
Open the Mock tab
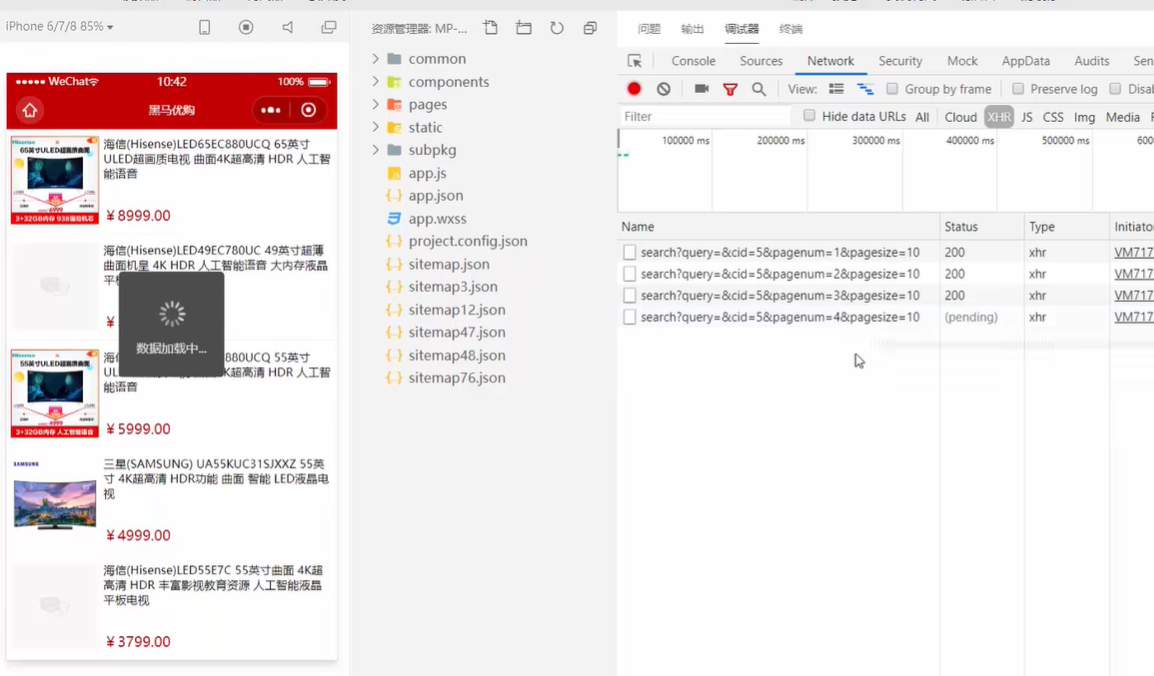pyautogui.click(x=962, y=61)
